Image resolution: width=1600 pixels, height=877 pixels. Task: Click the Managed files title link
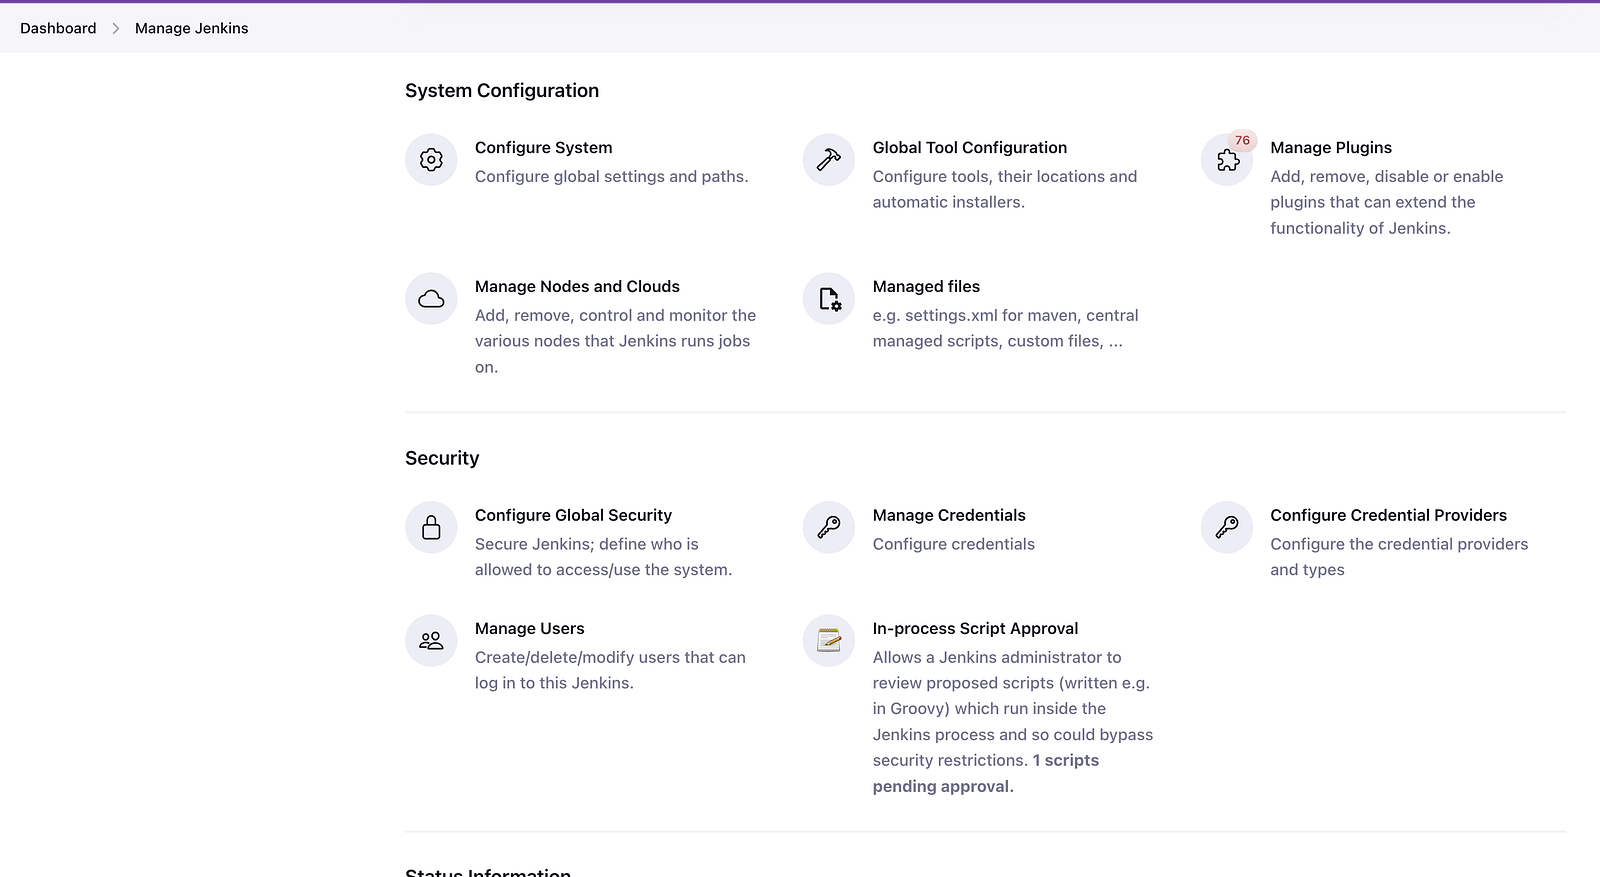tap(926, 286)
